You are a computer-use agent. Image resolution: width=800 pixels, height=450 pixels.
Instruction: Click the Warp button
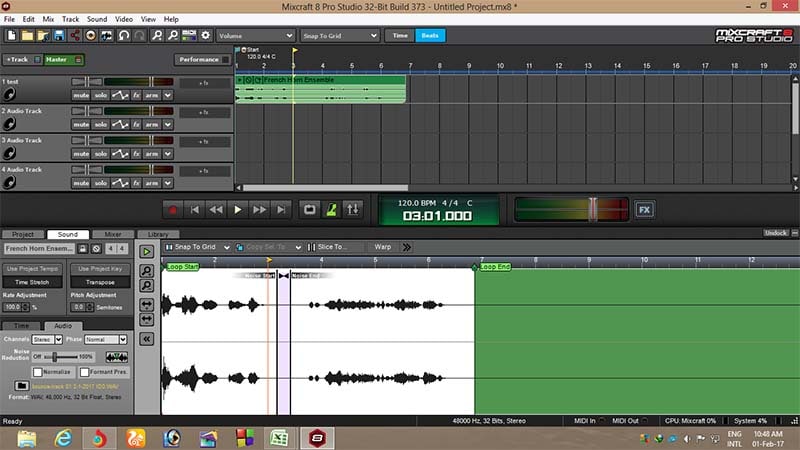click(x=383, y=247)
